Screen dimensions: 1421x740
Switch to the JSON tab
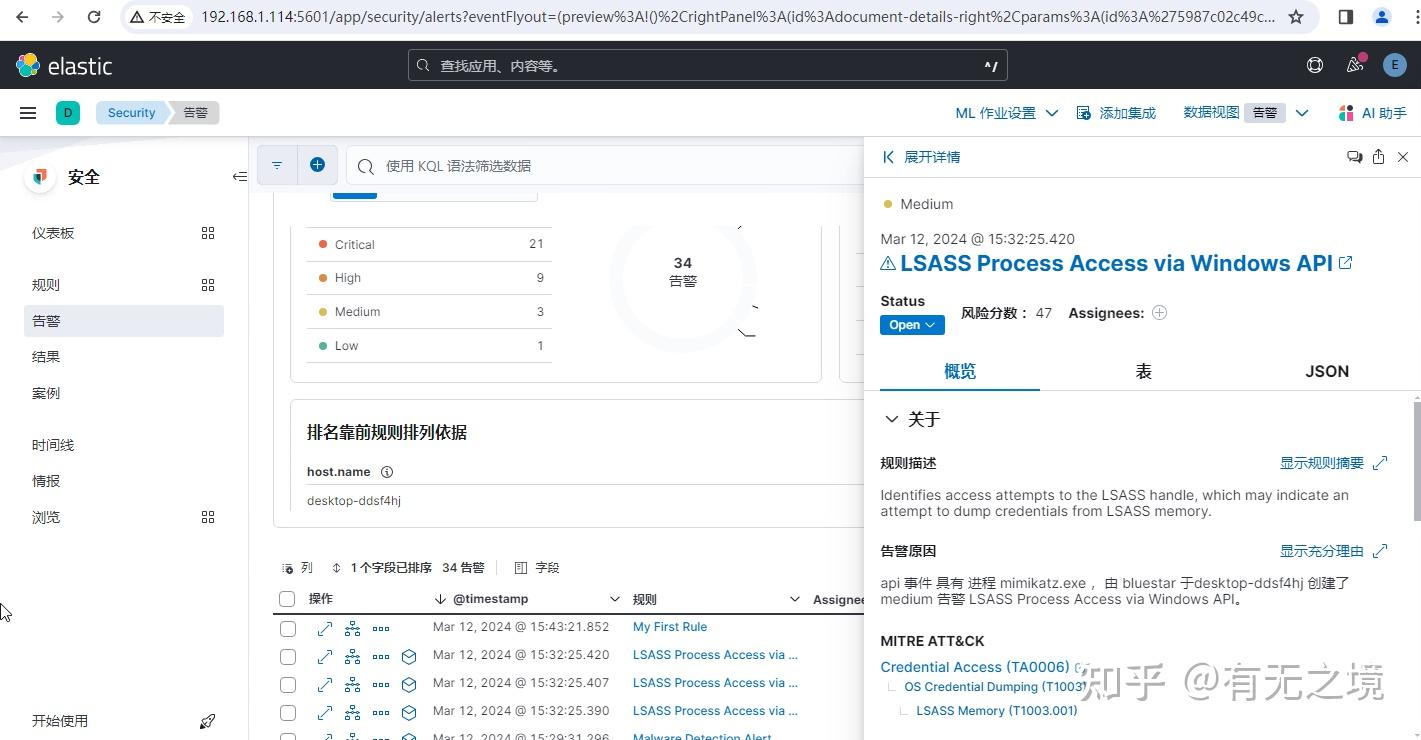coord(1327,371)
